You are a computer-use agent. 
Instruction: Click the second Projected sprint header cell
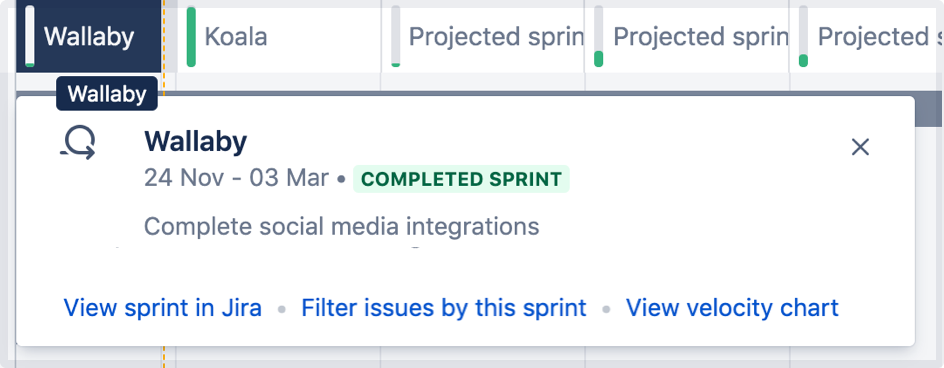[687, 37]
